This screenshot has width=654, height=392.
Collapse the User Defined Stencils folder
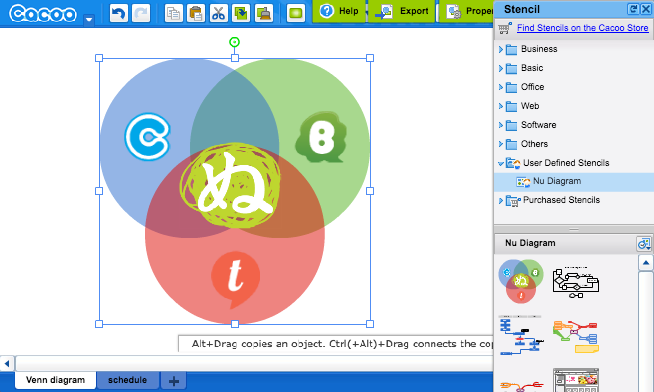click(501, 163)
